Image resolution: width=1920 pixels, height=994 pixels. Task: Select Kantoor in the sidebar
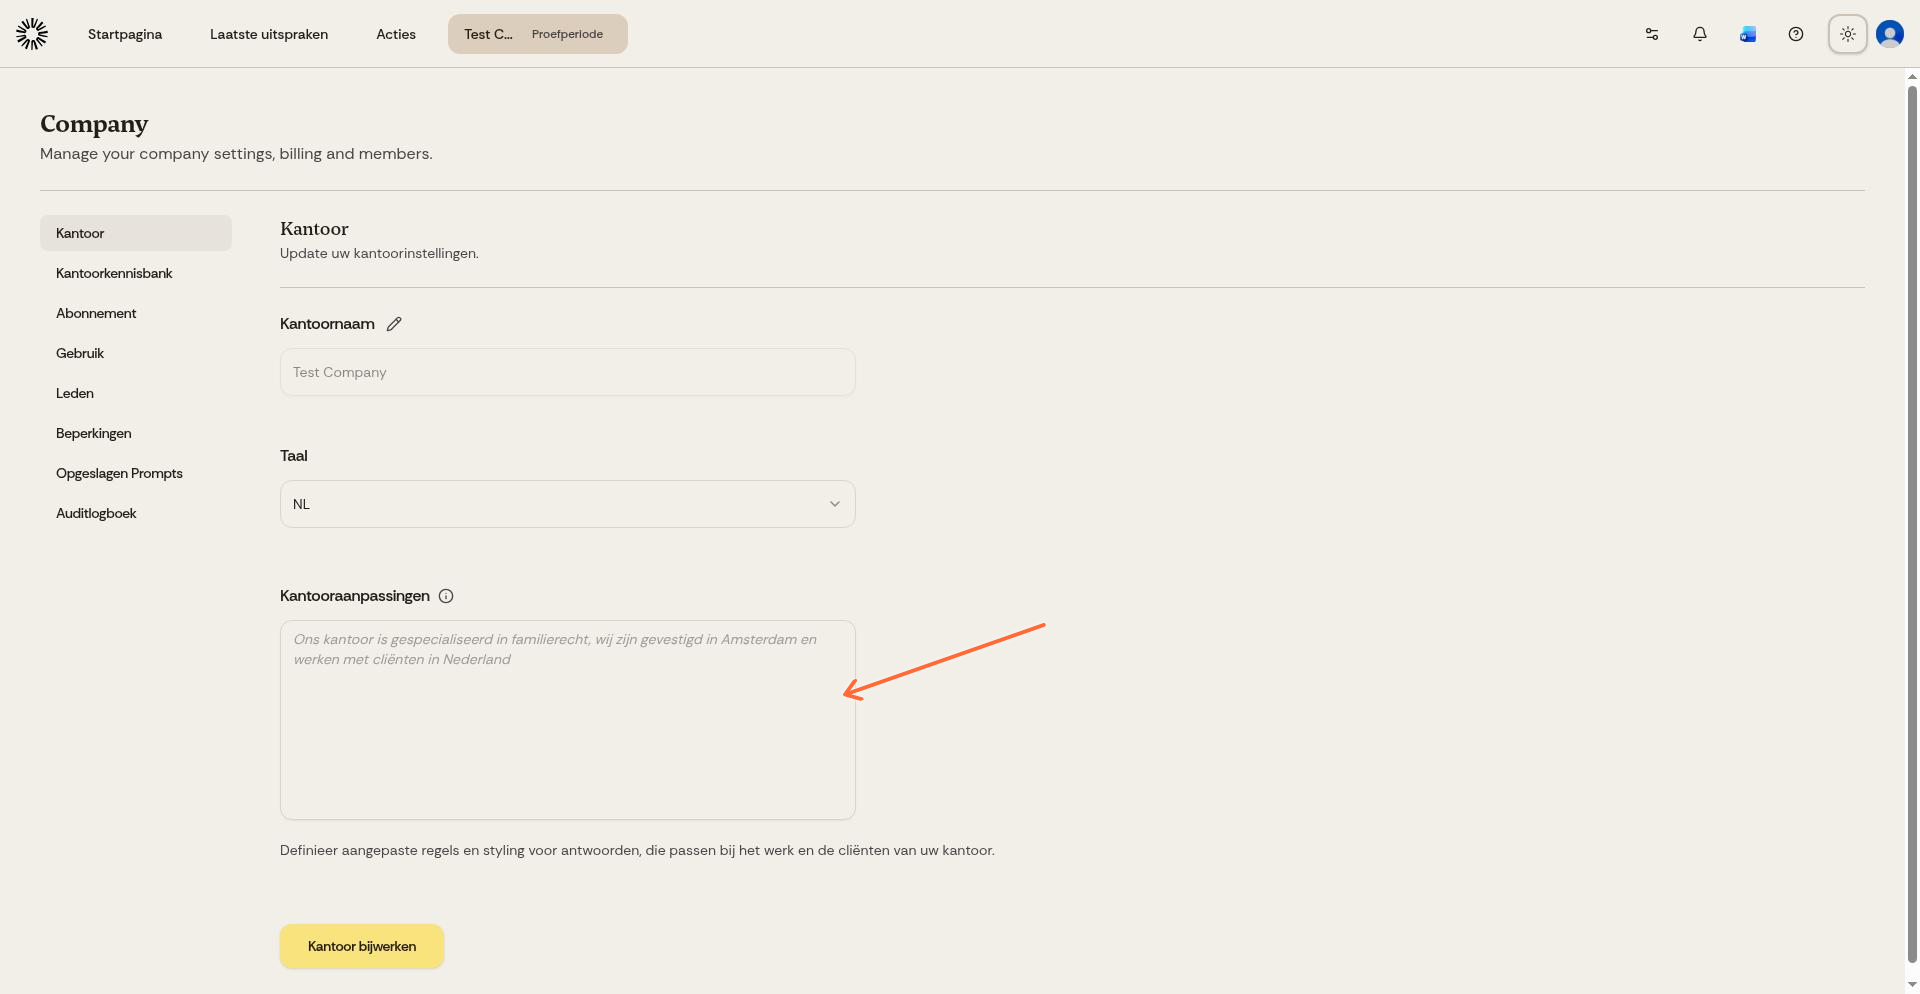coord(136,233)
